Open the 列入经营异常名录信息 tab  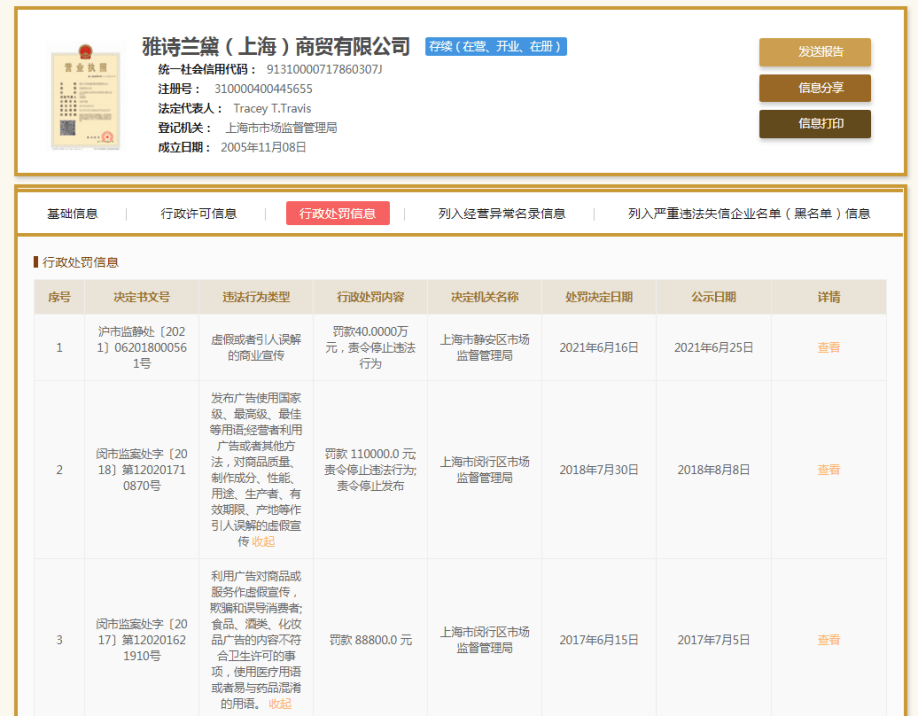(x=501, y=213)
